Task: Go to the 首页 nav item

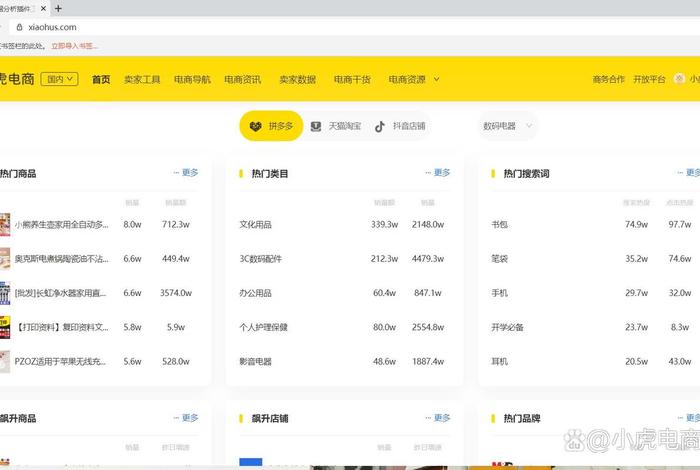Action: pyautogui.click(x=101, y=79)
